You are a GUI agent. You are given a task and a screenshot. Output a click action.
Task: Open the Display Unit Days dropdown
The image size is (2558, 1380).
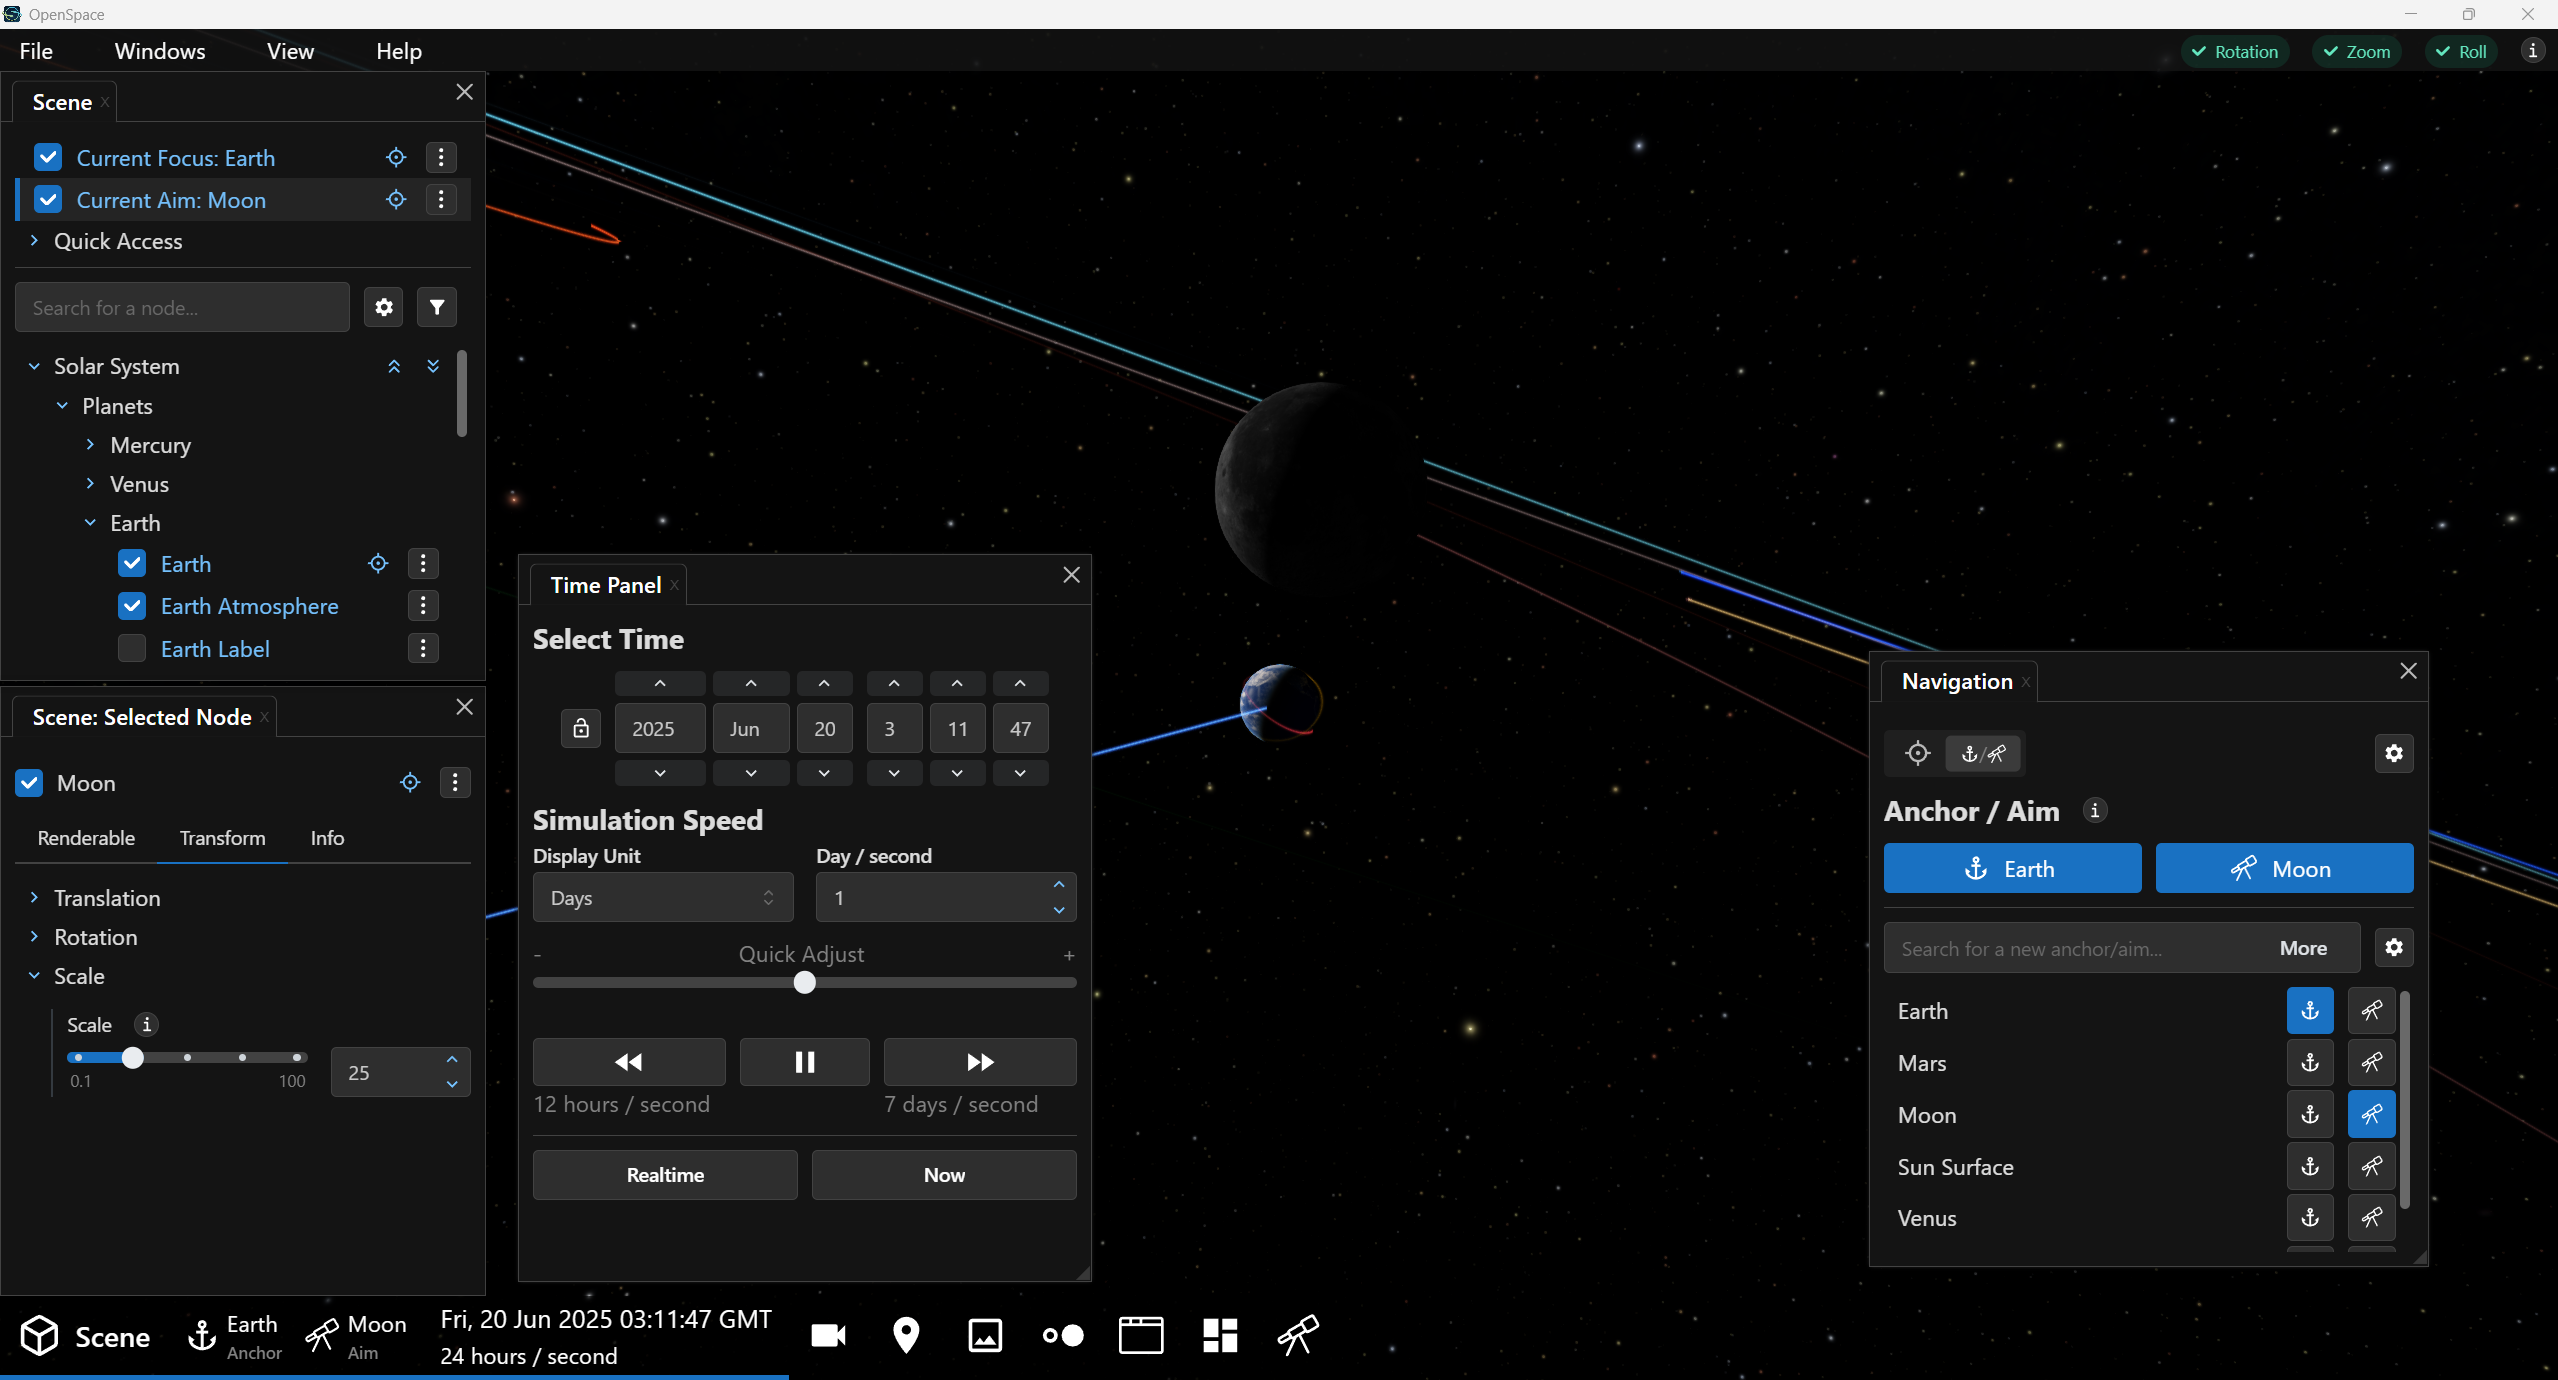tap(663, 898)
